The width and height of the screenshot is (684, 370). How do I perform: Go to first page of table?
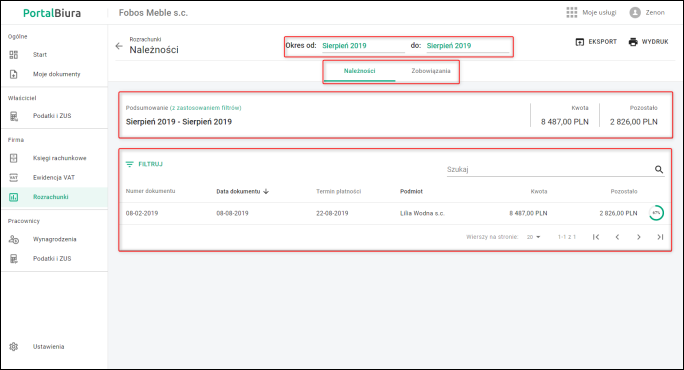click(596, 237)
